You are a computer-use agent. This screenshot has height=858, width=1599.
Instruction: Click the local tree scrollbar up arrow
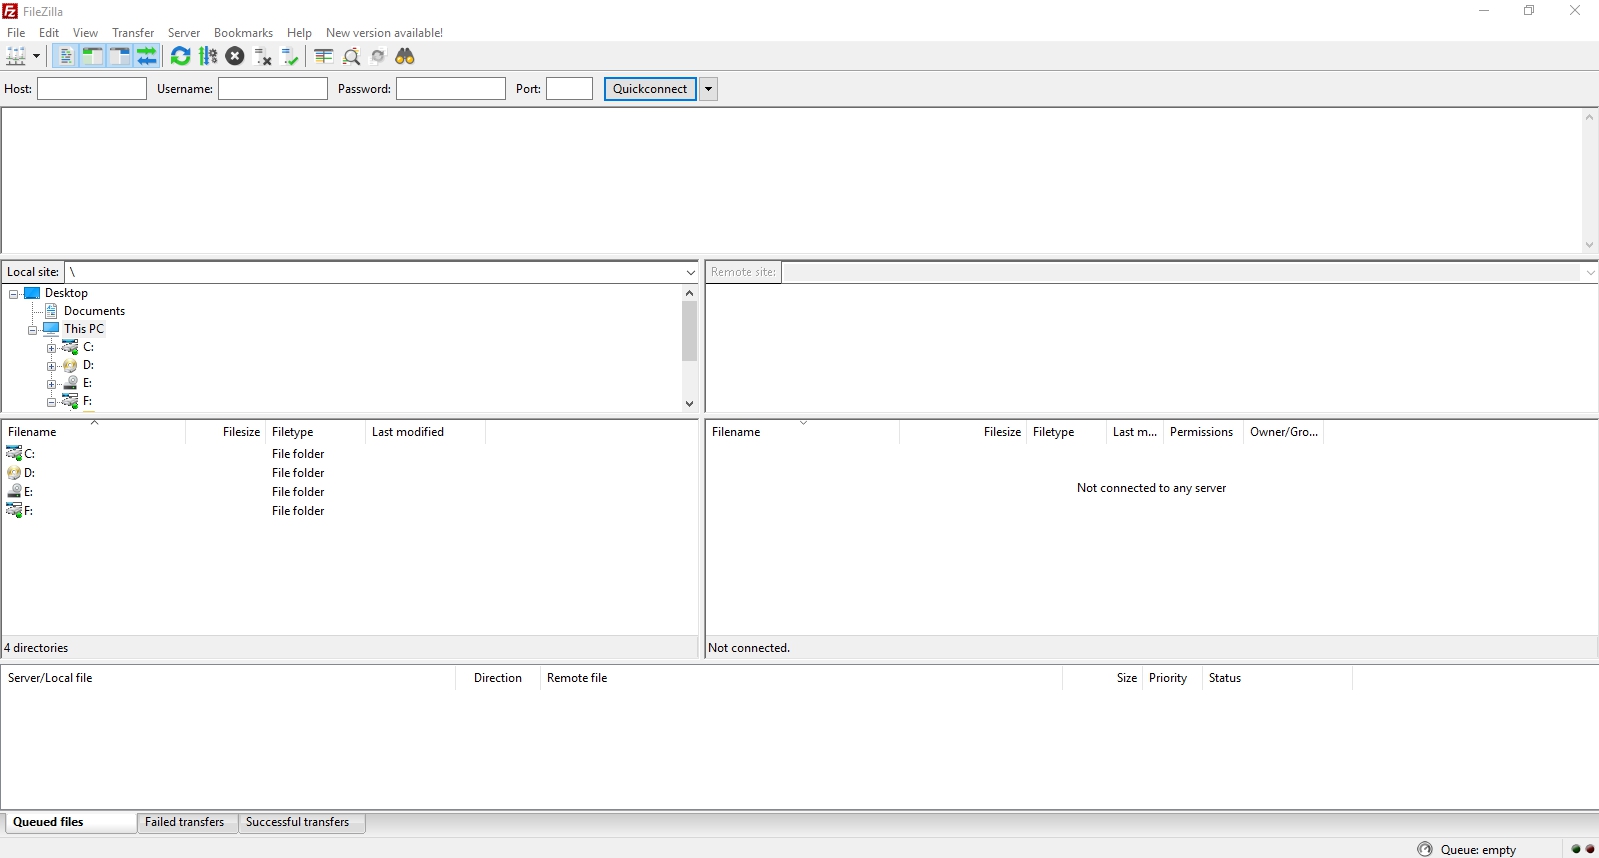(x=689, y=293)
